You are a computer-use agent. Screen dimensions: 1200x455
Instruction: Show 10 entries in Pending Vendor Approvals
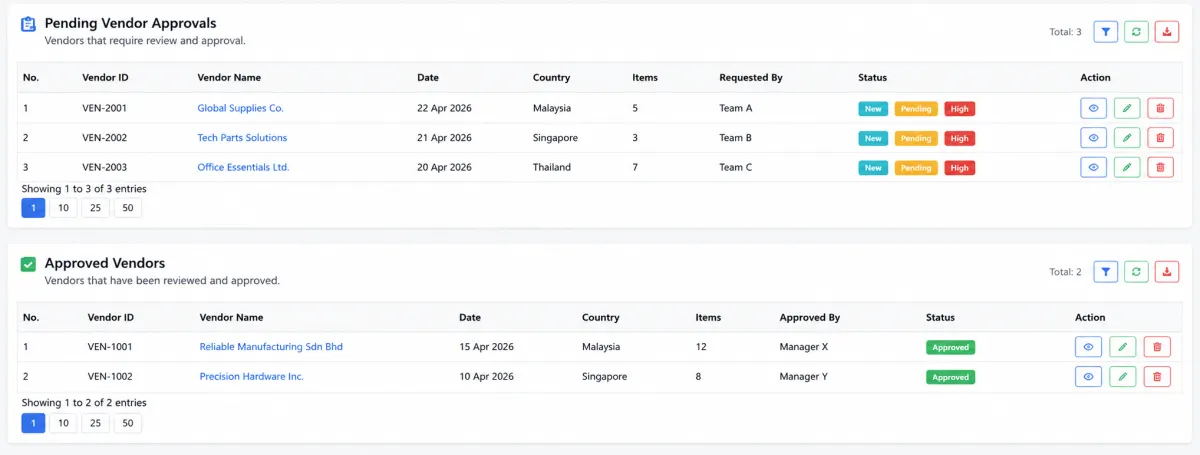click(63, 208)
